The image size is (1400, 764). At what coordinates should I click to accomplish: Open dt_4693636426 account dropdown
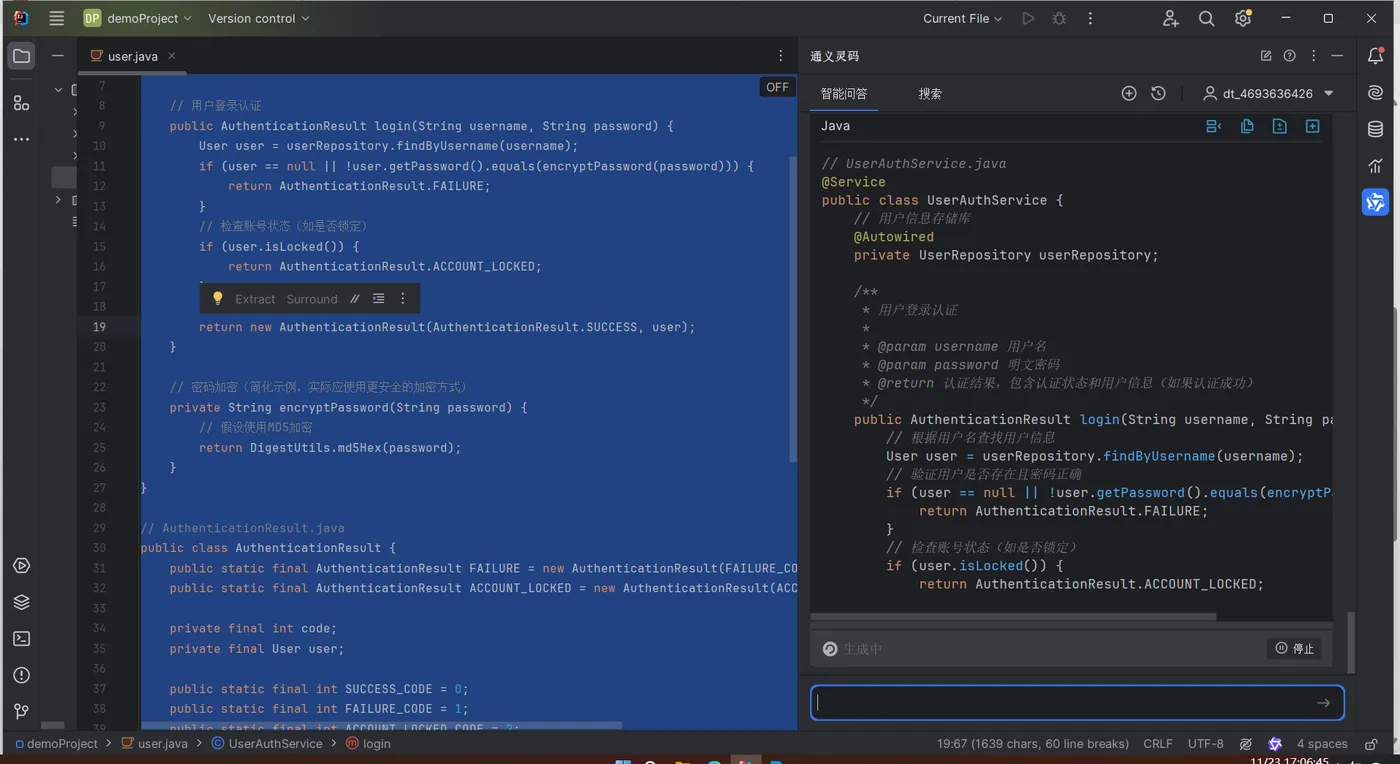point(1268,93)
